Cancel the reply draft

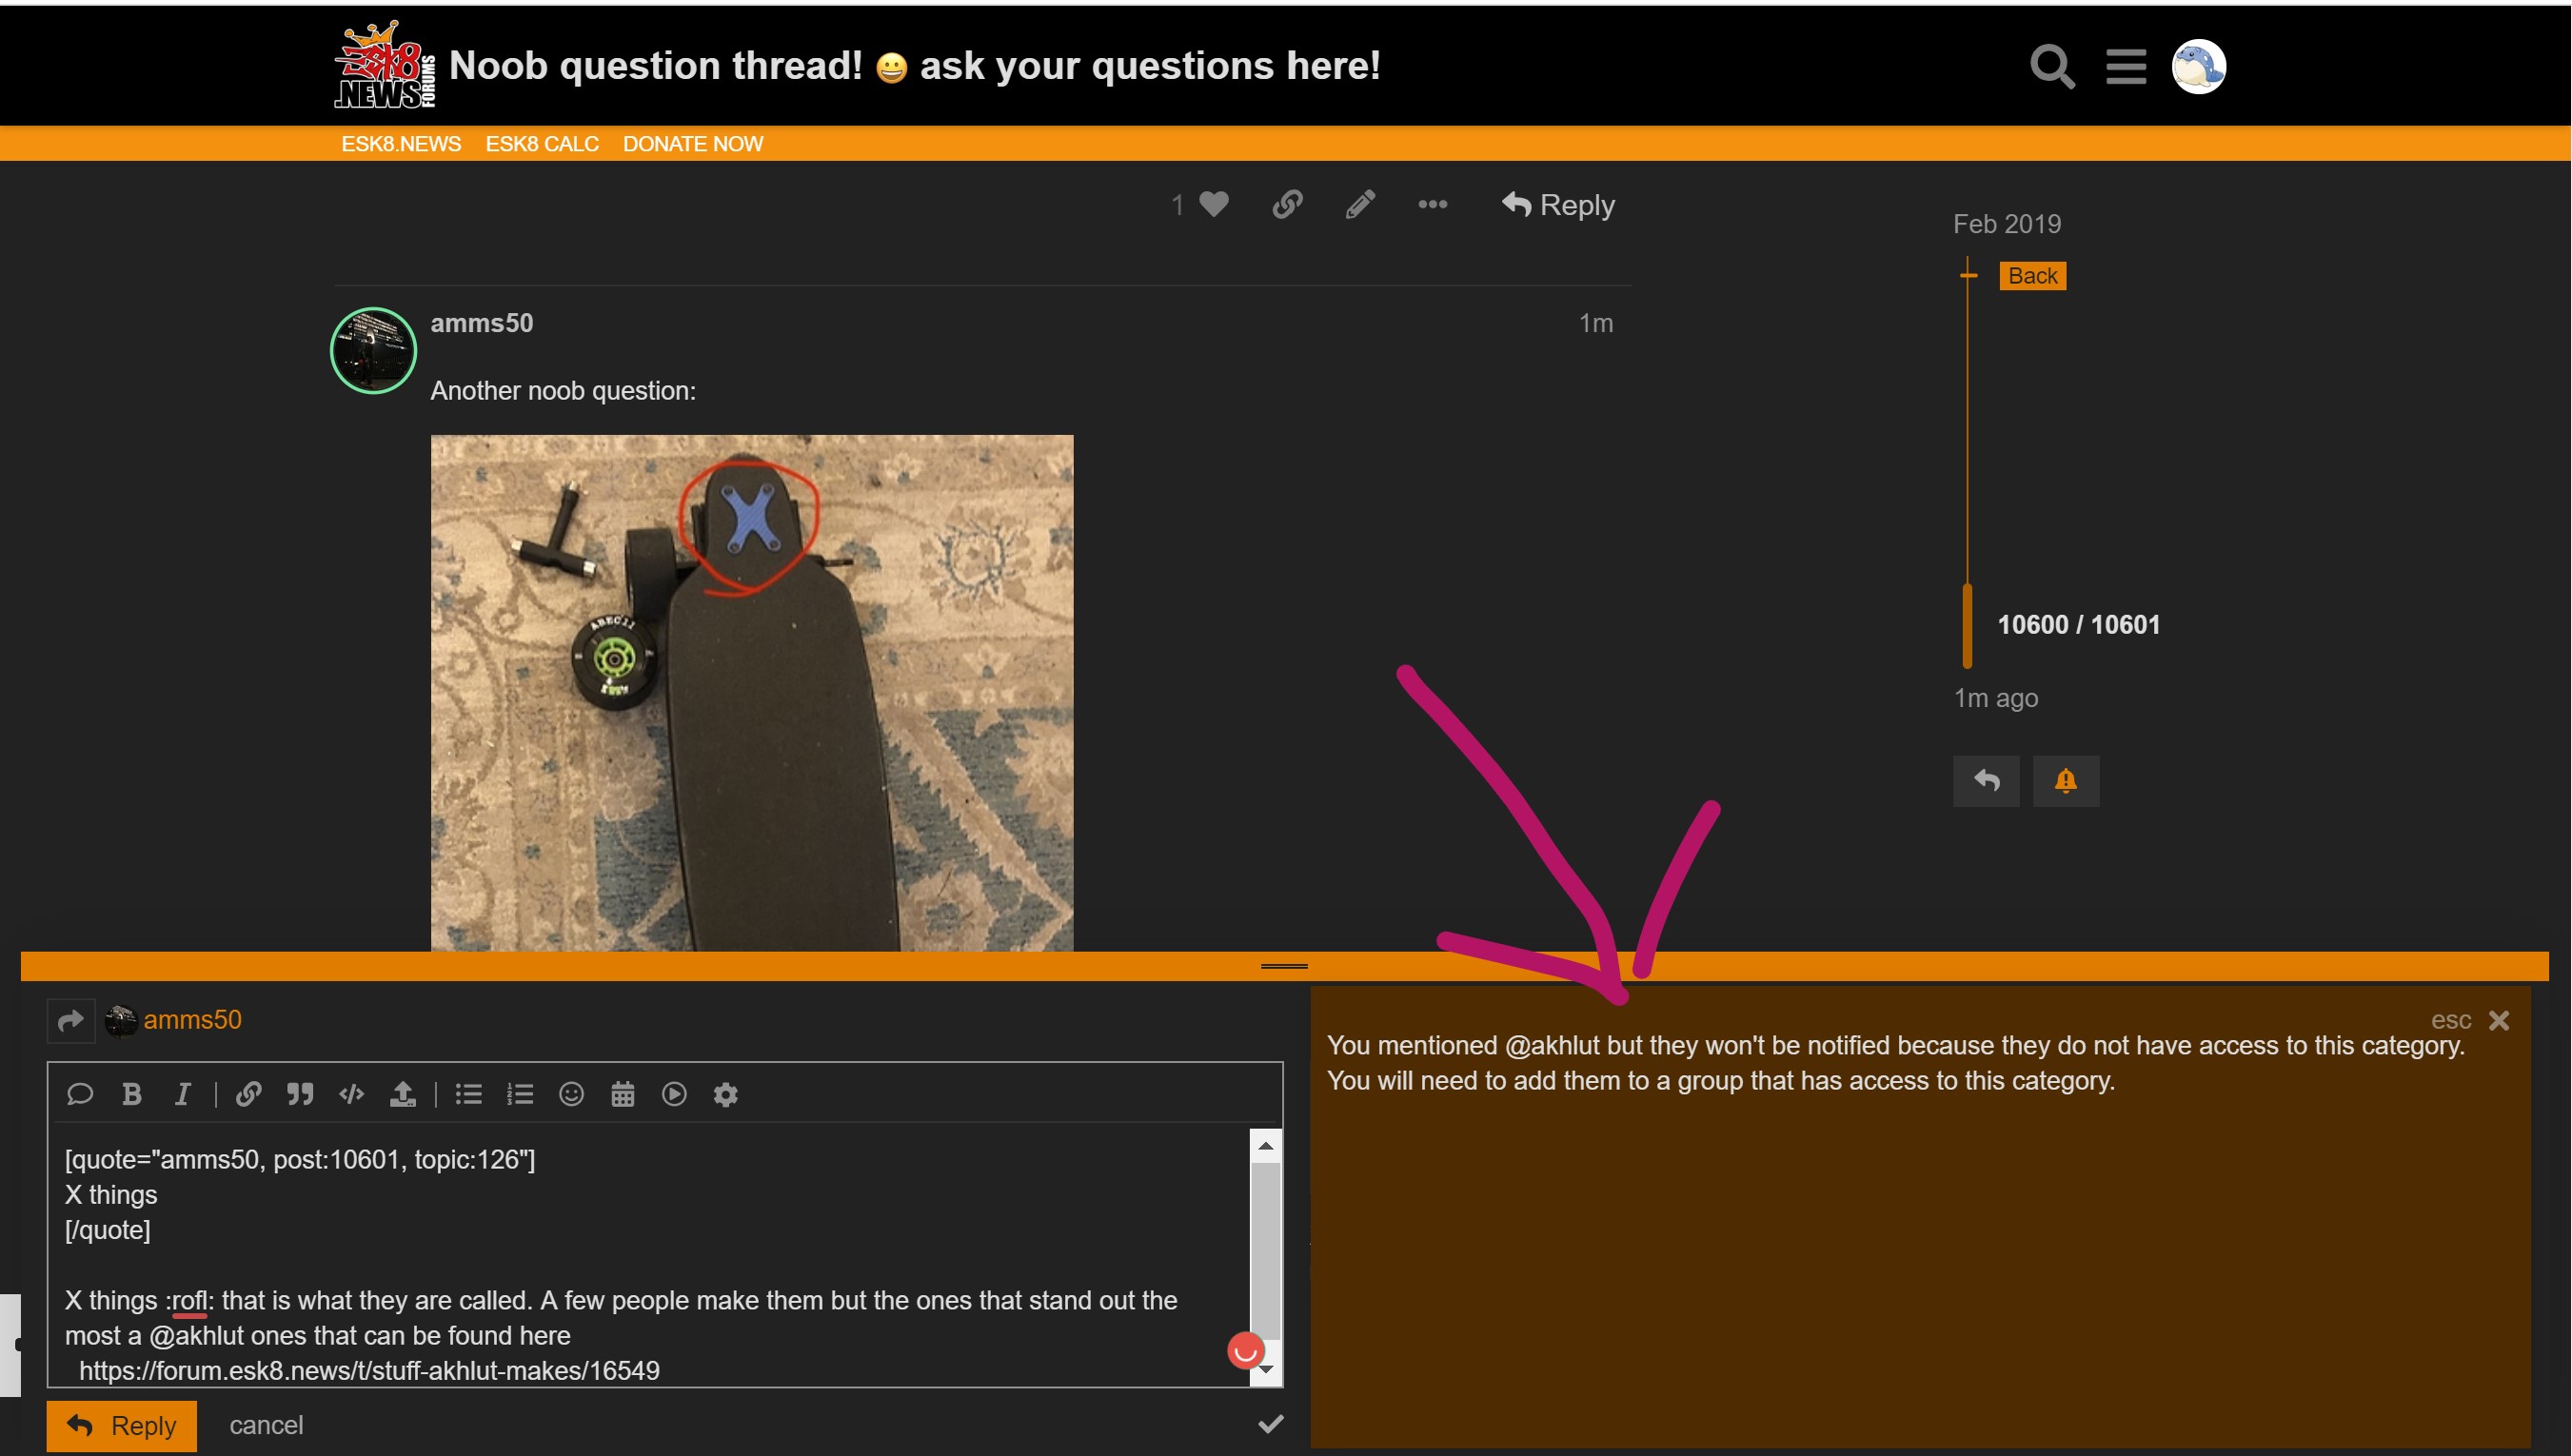click(x=266, y=1425)
